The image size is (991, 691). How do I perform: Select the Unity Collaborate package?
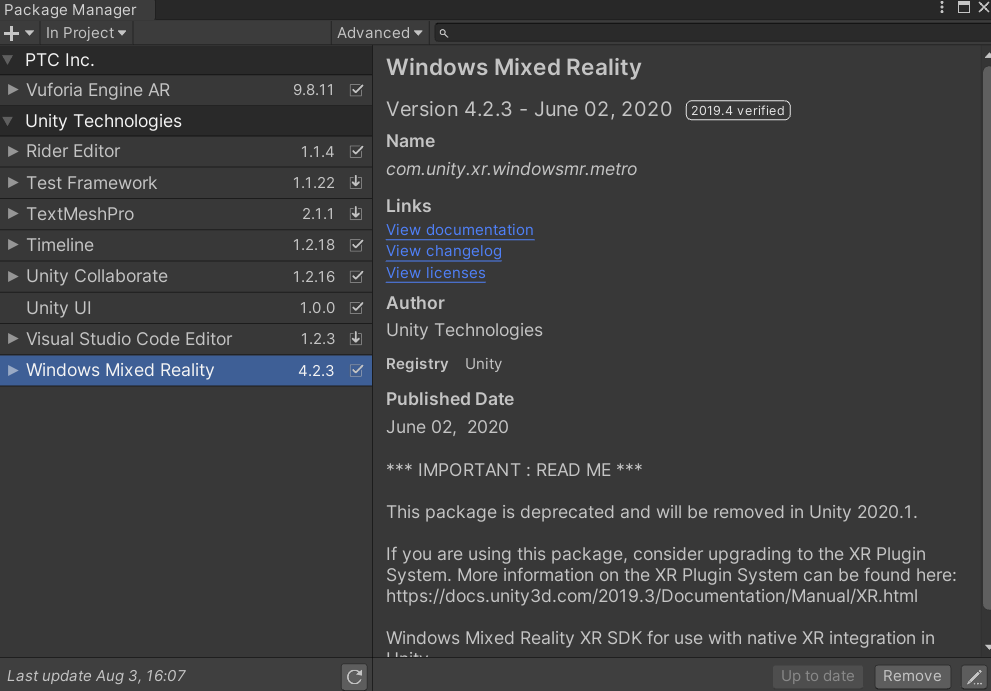[186, 276]
